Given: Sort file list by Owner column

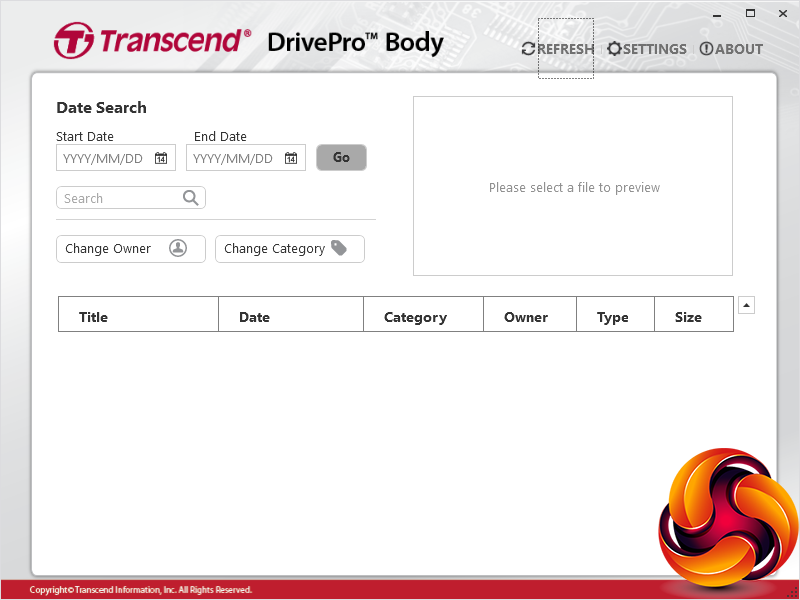Looking at the screenshot, I should (530, 314).
